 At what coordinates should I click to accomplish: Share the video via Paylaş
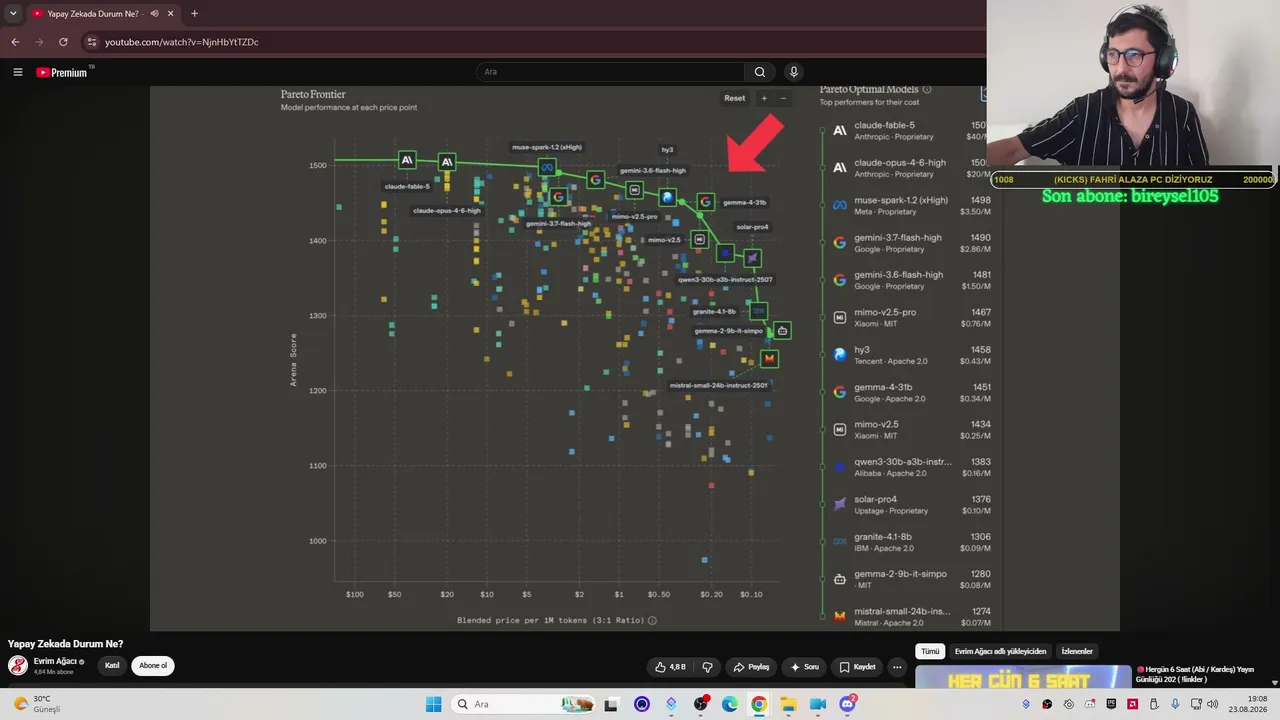coord(751,667)
